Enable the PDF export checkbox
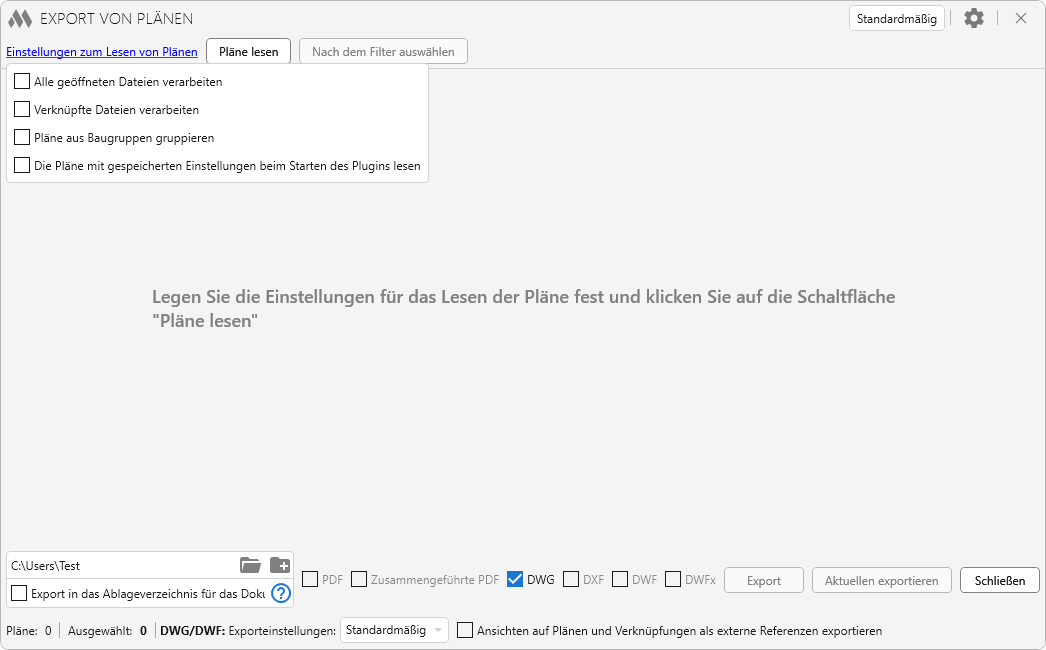Image resolution: width=1046 pixels, height=650 pixels. tap(310, 579)
